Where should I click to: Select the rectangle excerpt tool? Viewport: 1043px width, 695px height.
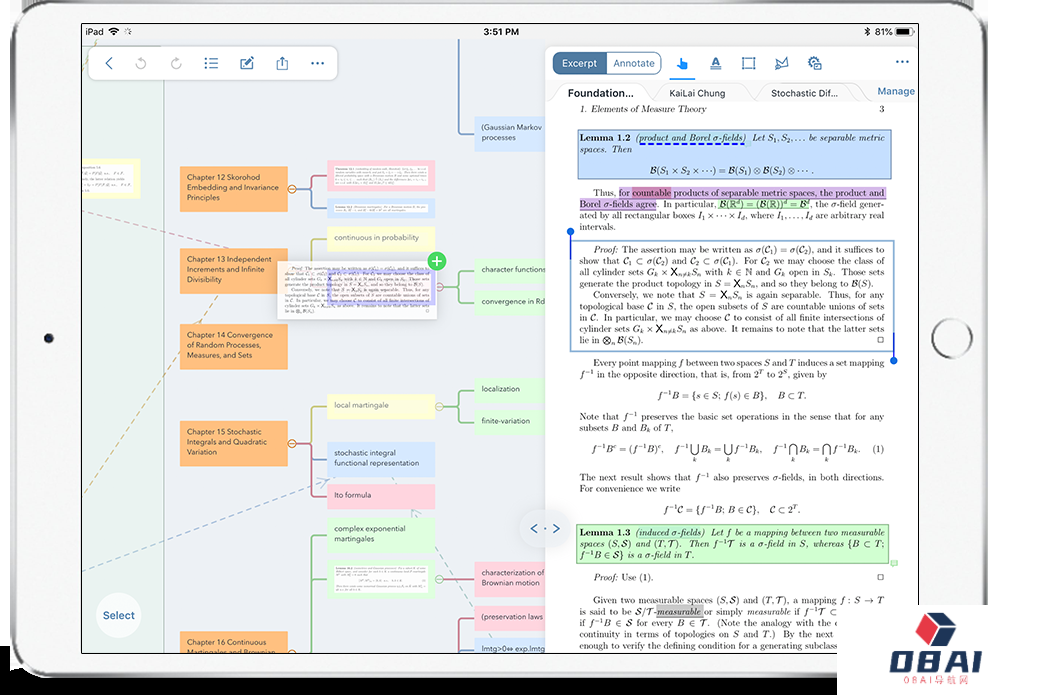pyautogui.click(x=748, y=63)
